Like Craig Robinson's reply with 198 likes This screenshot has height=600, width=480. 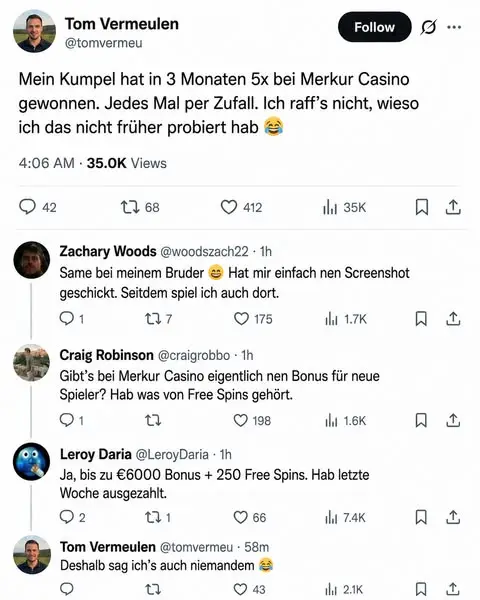252,421
